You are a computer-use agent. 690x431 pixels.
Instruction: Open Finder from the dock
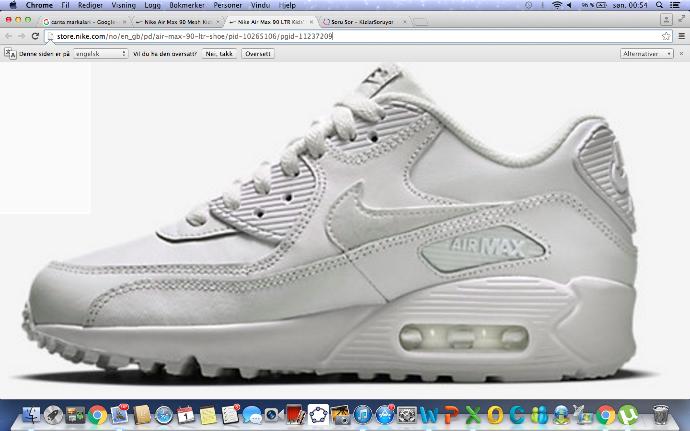[31, 415]
